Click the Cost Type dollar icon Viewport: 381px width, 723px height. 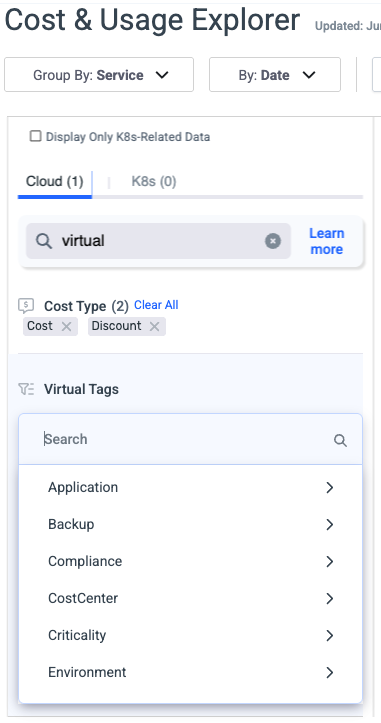26,305
